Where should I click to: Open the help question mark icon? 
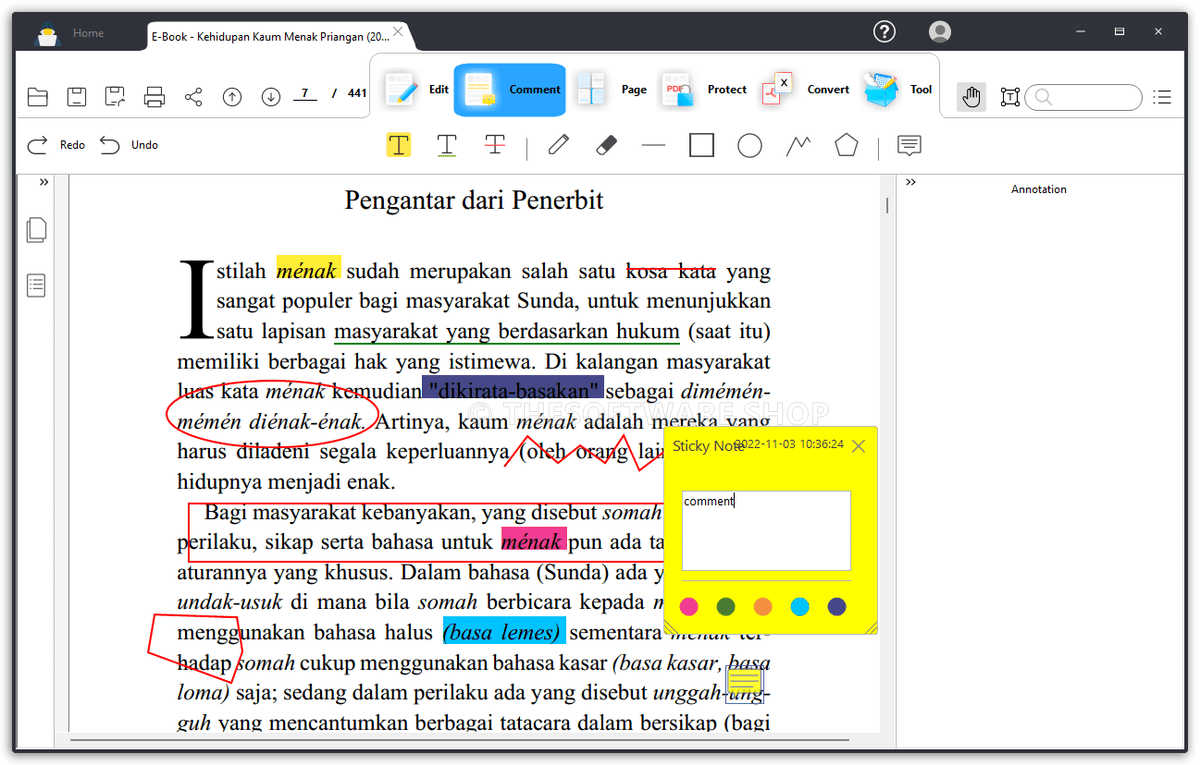point(884,32)
